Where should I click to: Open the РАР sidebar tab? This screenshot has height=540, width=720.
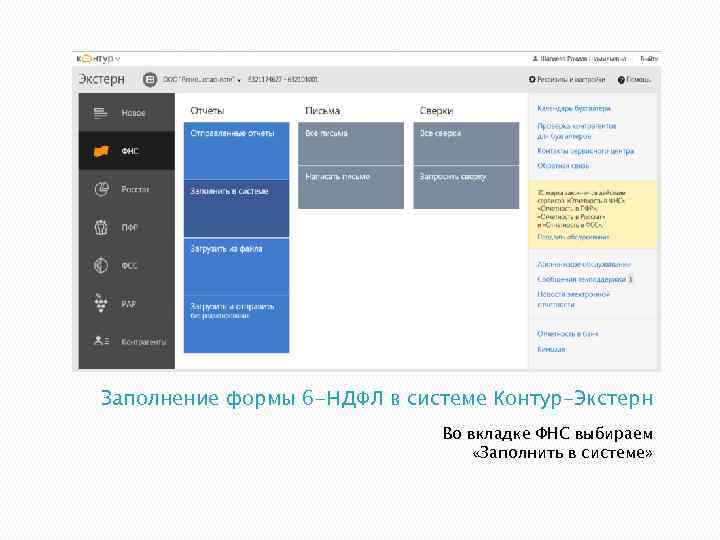pos(127,303)
